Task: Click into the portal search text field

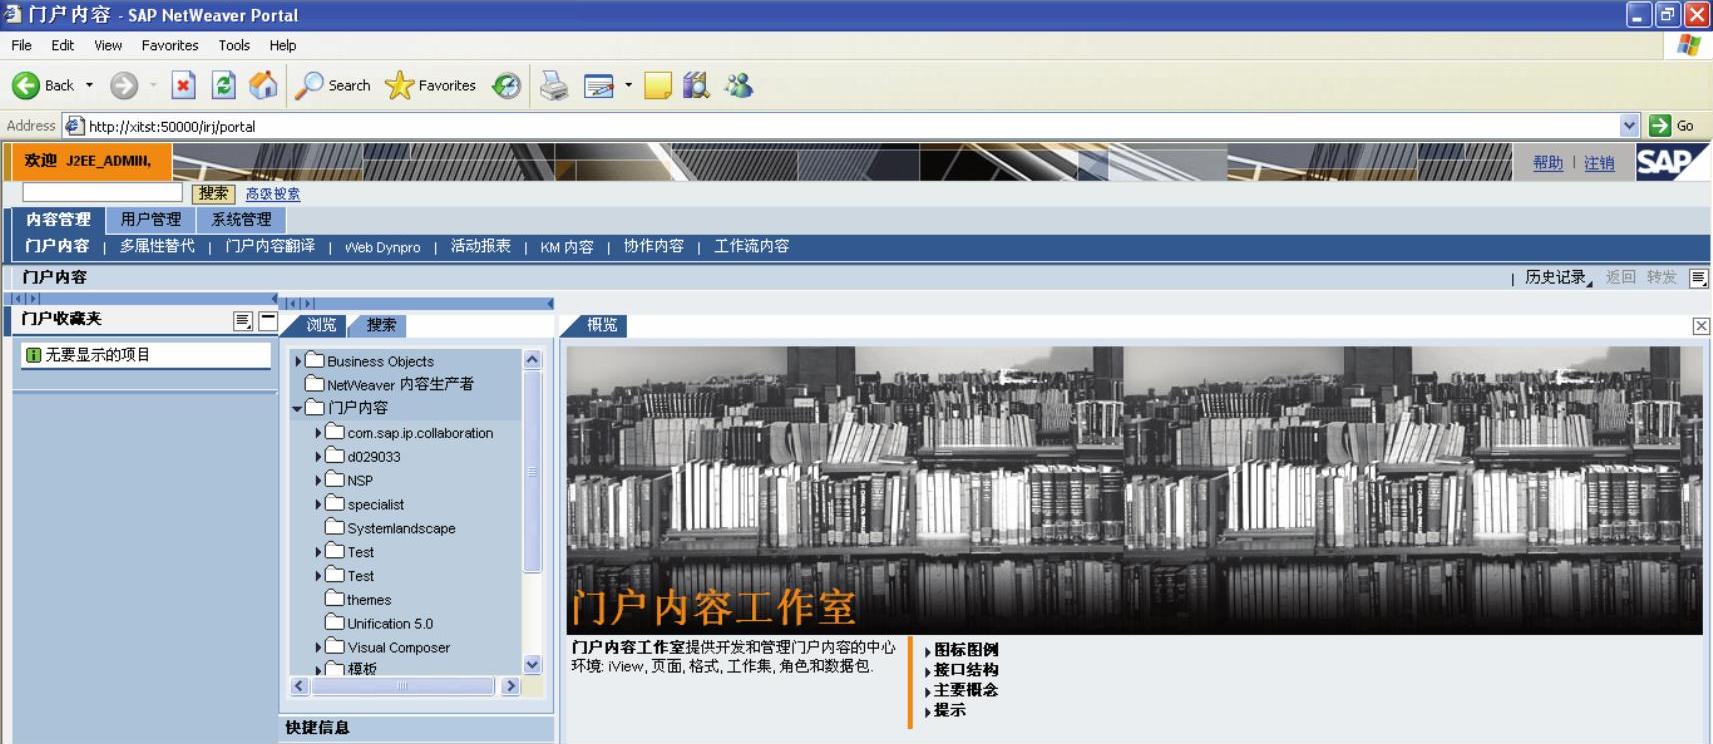Action: point(102,192)
